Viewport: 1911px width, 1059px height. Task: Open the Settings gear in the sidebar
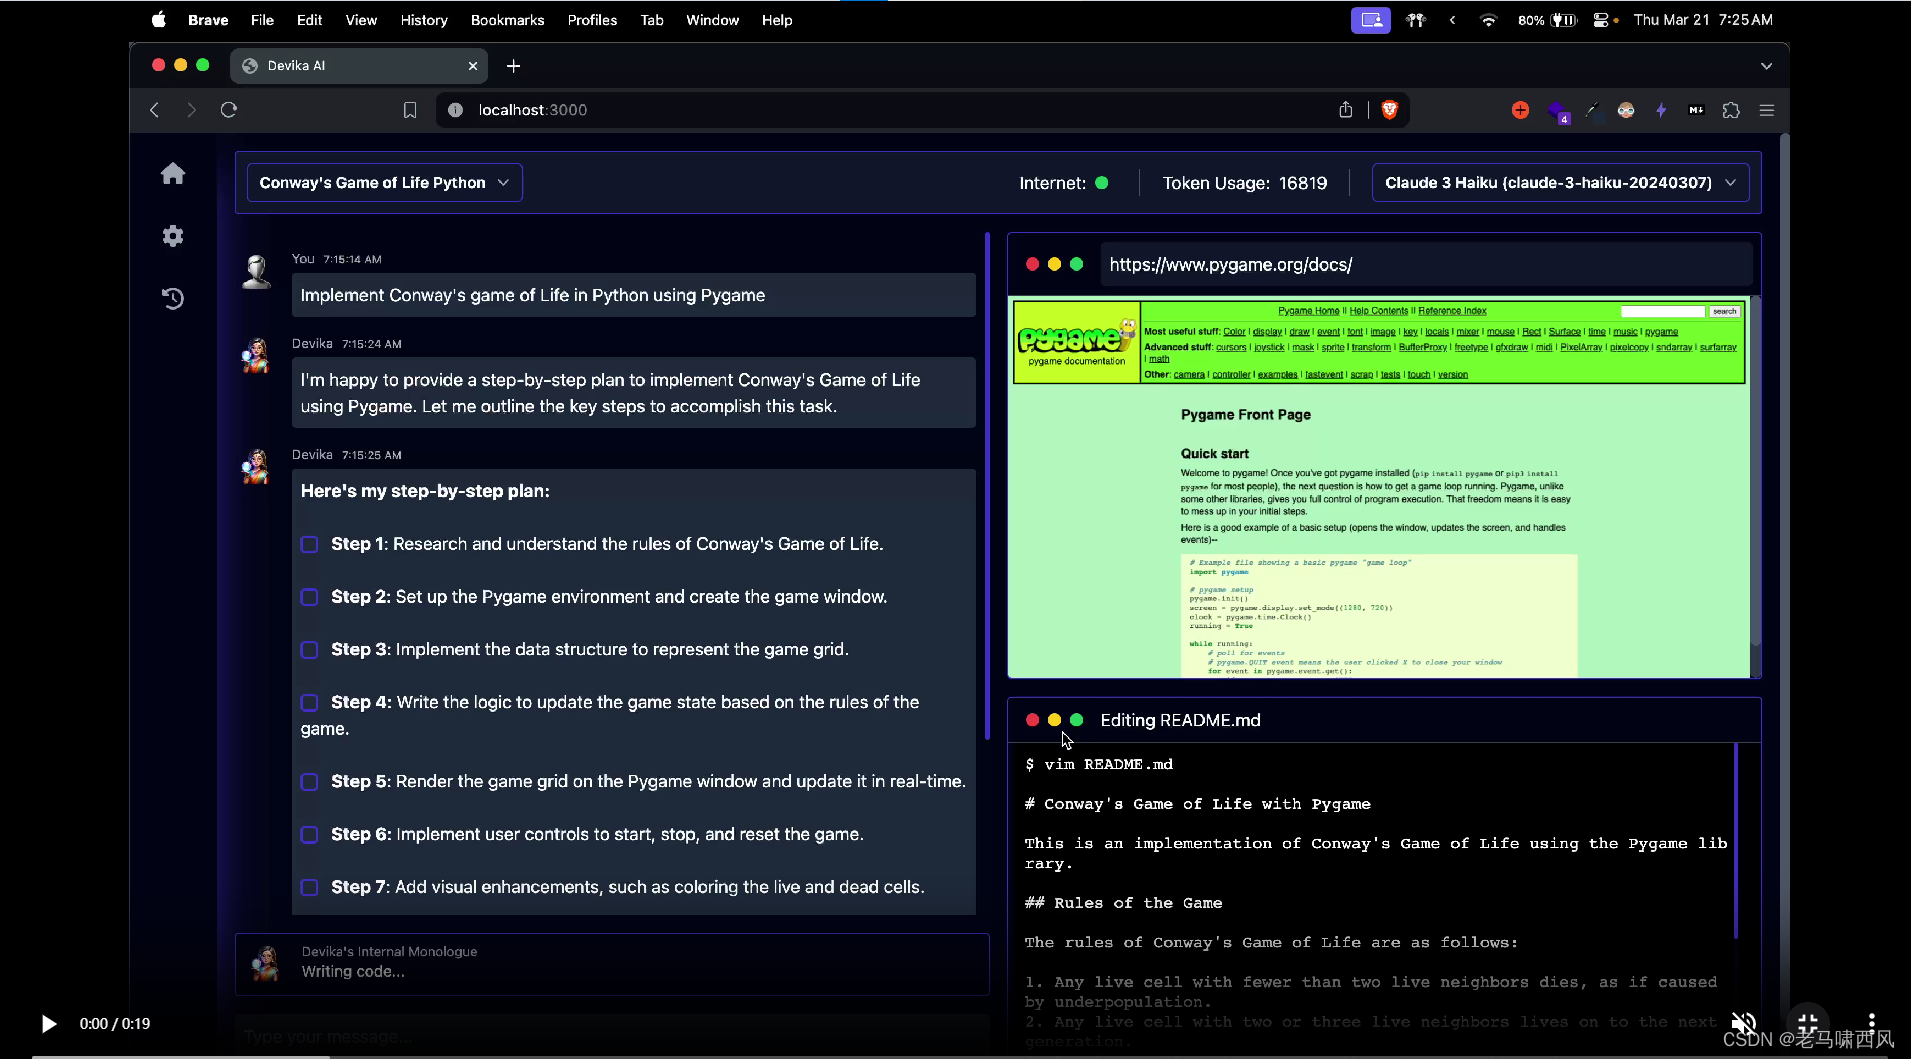[173, 236]
